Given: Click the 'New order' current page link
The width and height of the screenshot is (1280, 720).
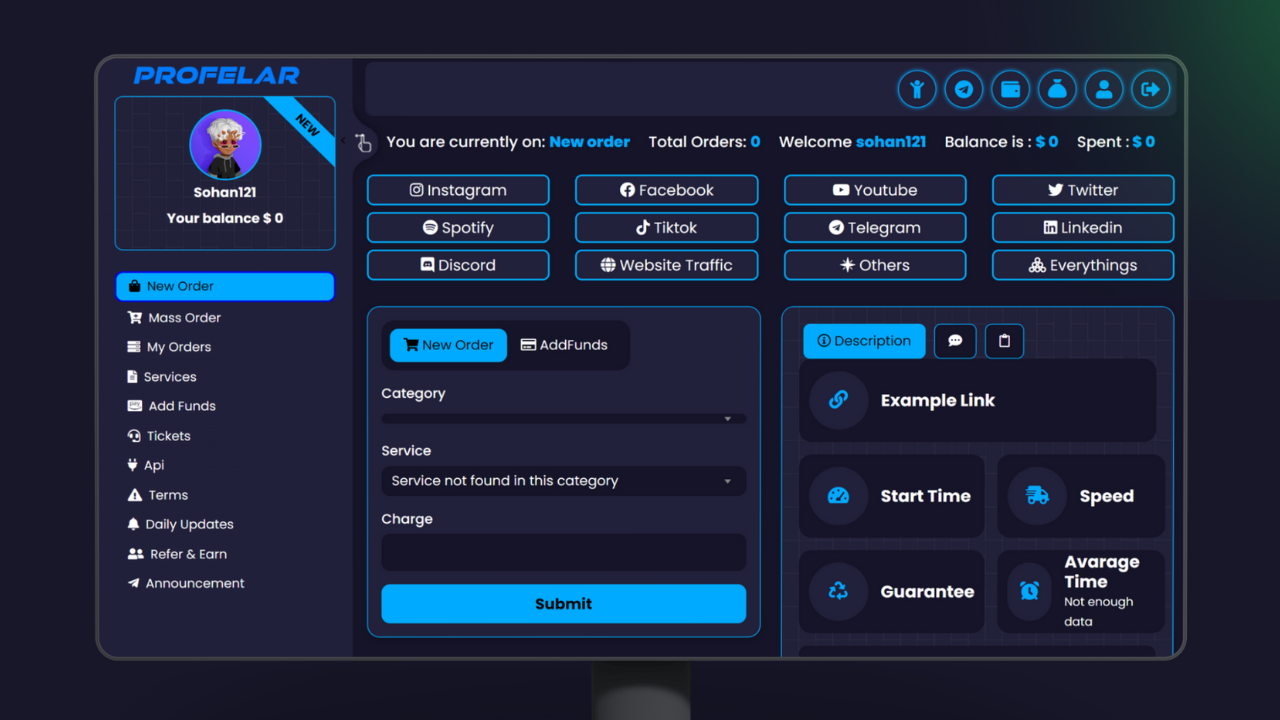Looking at the screenshot, I should coord(590,142).
